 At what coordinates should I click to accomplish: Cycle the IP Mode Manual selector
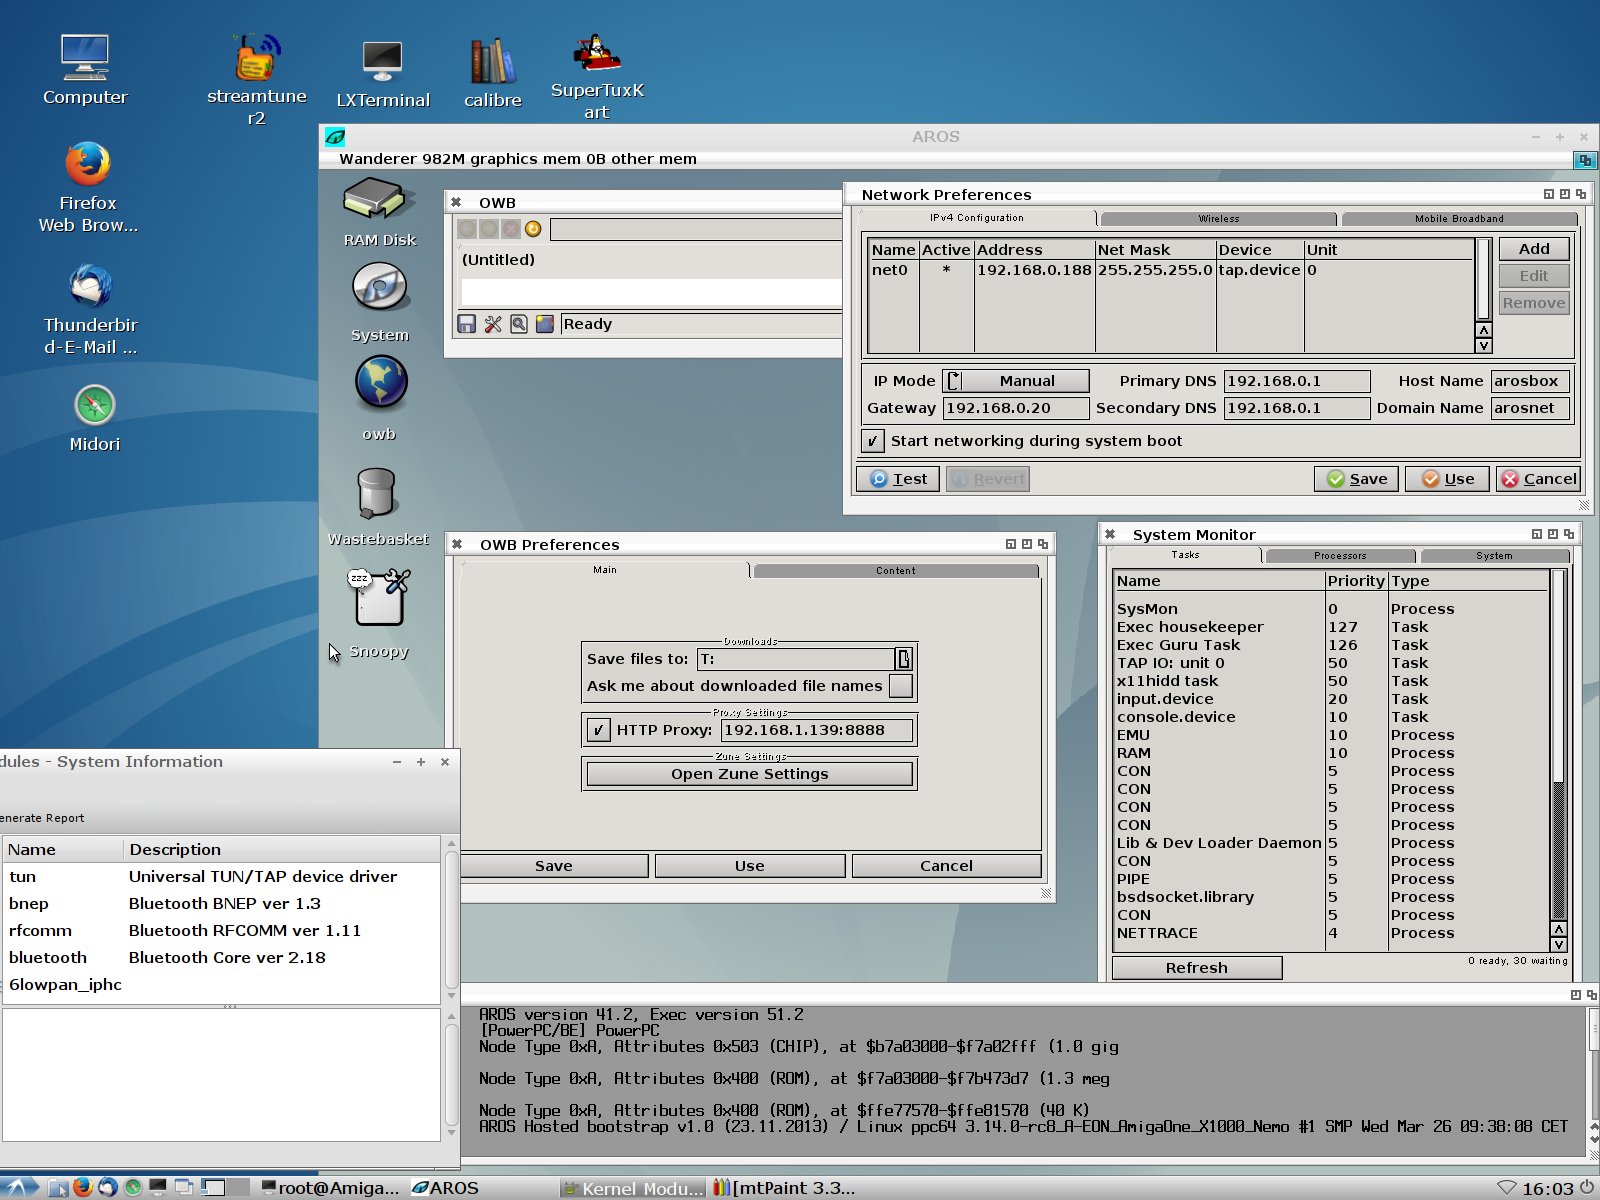coord(1016,381)
